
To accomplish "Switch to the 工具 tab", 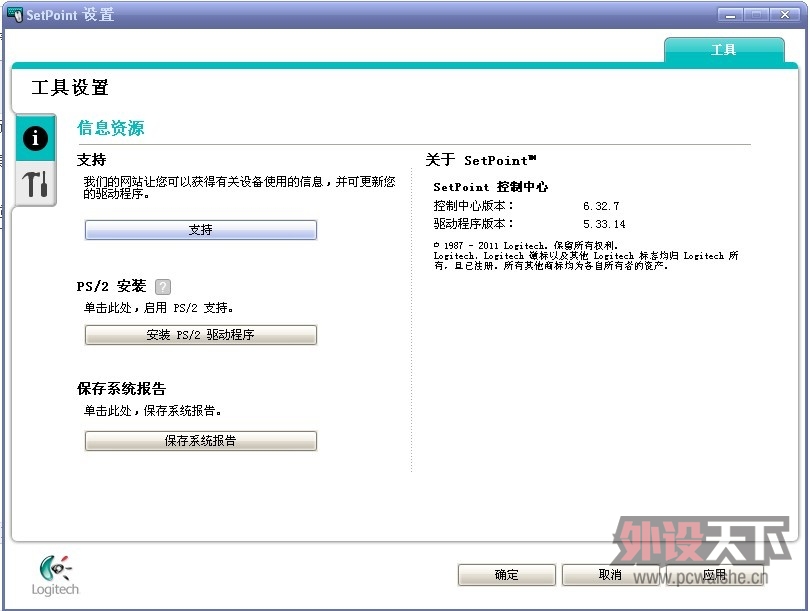I will click(x=724, y=50).
